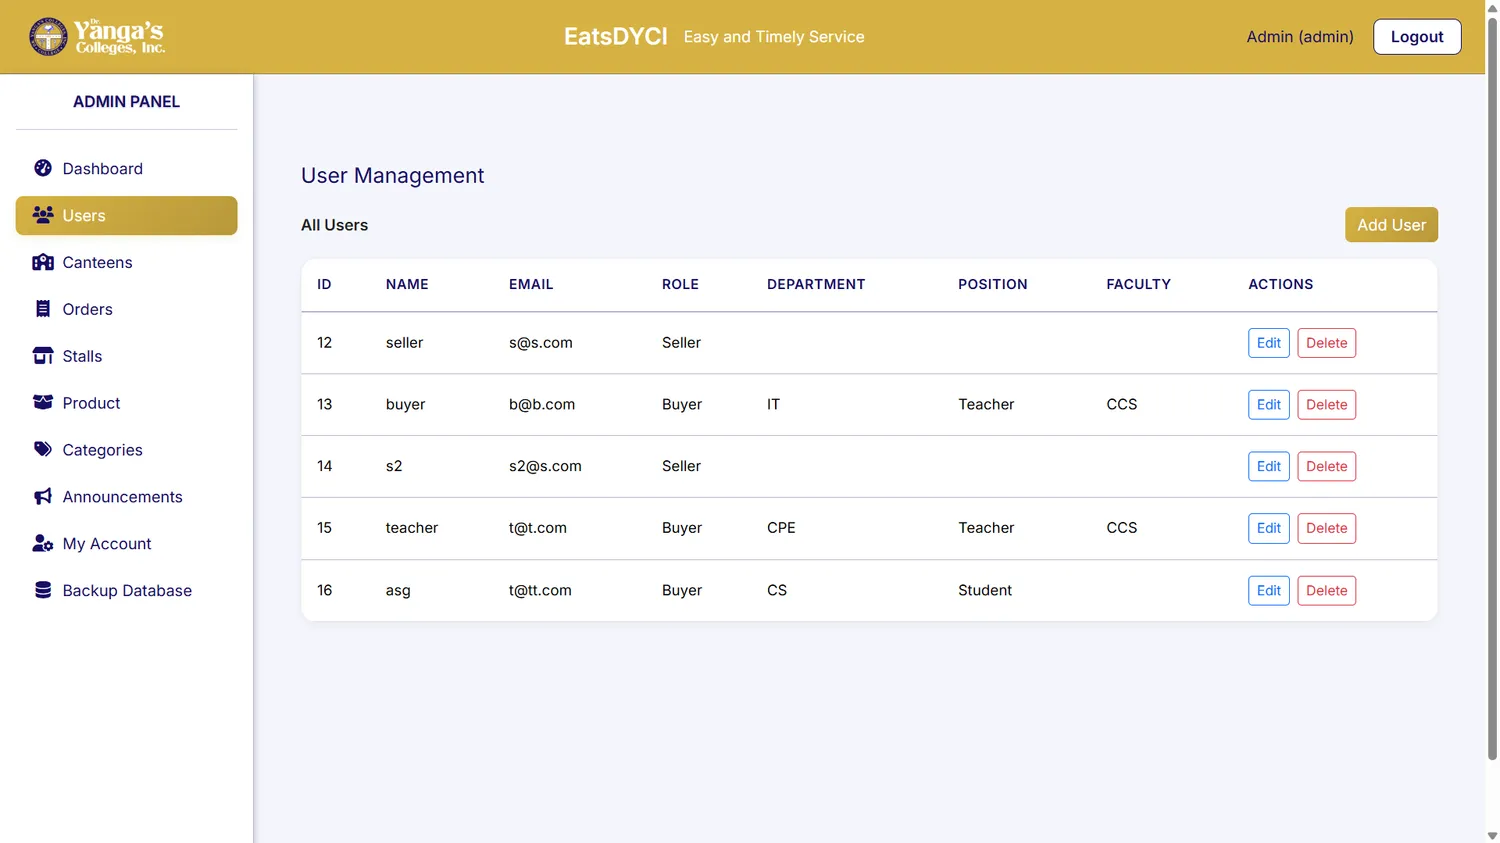
Task: Click the Stalls store icon
Action: pyautogui.click(x=43, y=356)
